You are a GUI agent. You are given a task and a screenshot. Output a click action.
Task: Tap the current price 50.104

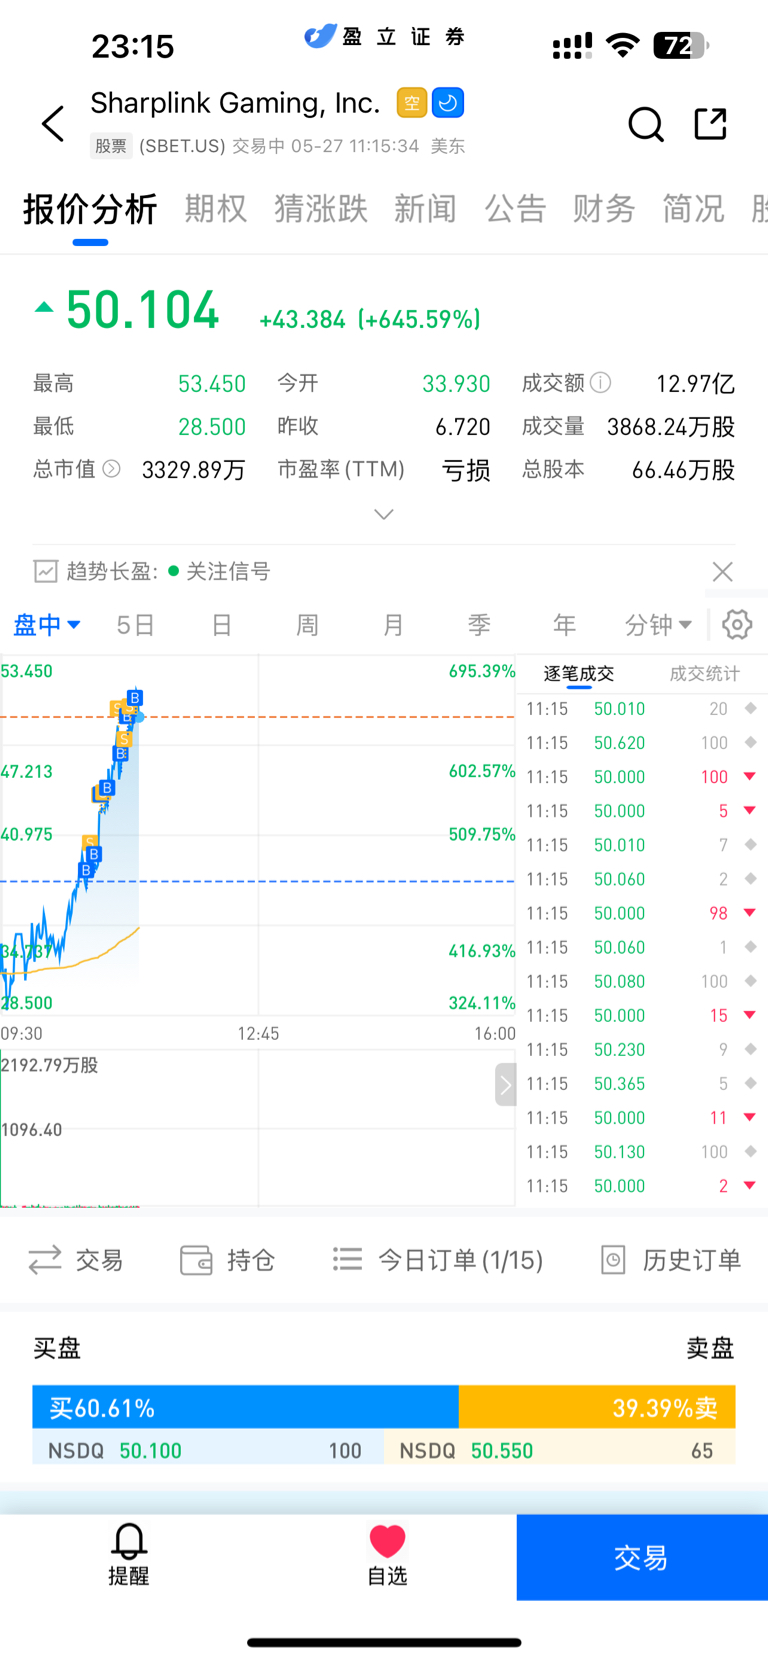142,310
